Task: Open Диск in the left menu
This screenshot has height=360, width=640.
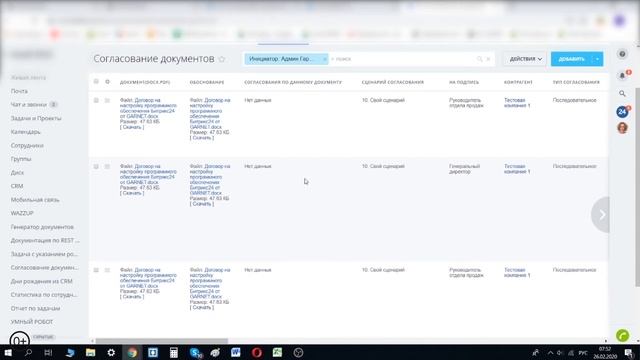Action: click(x=17, y=173)
